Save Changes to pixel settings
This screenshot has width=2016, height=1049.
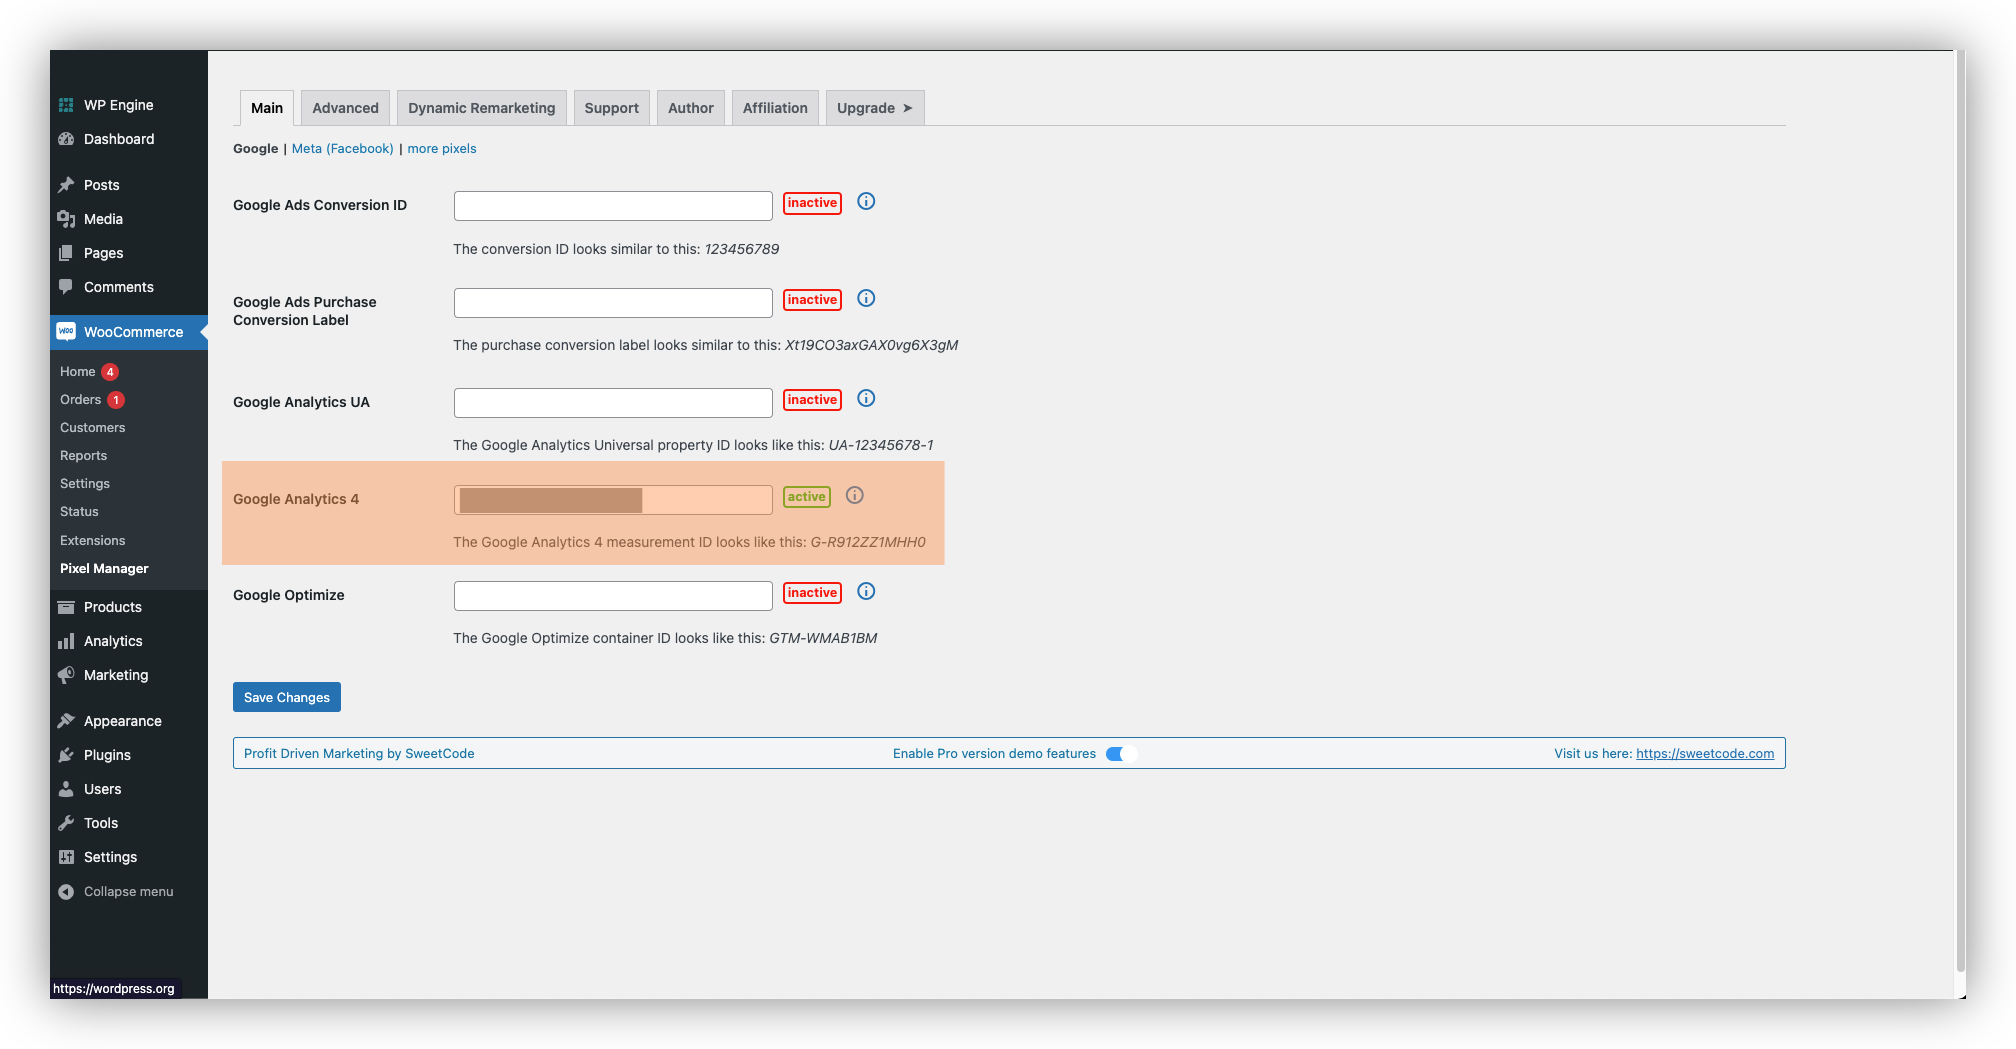pos(287,697)
